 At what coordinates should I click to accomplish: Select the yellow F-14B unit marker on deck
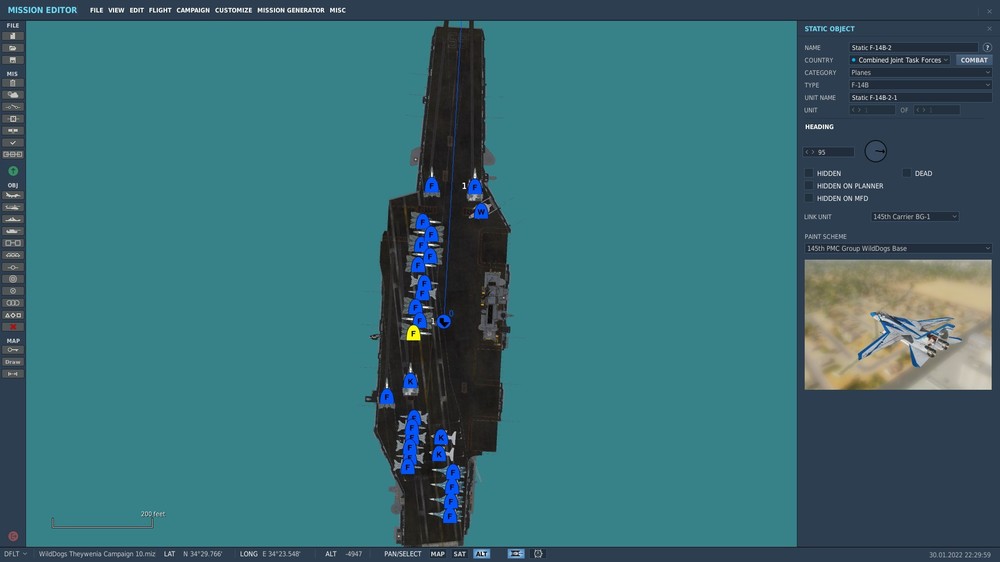tap(413, 332)
